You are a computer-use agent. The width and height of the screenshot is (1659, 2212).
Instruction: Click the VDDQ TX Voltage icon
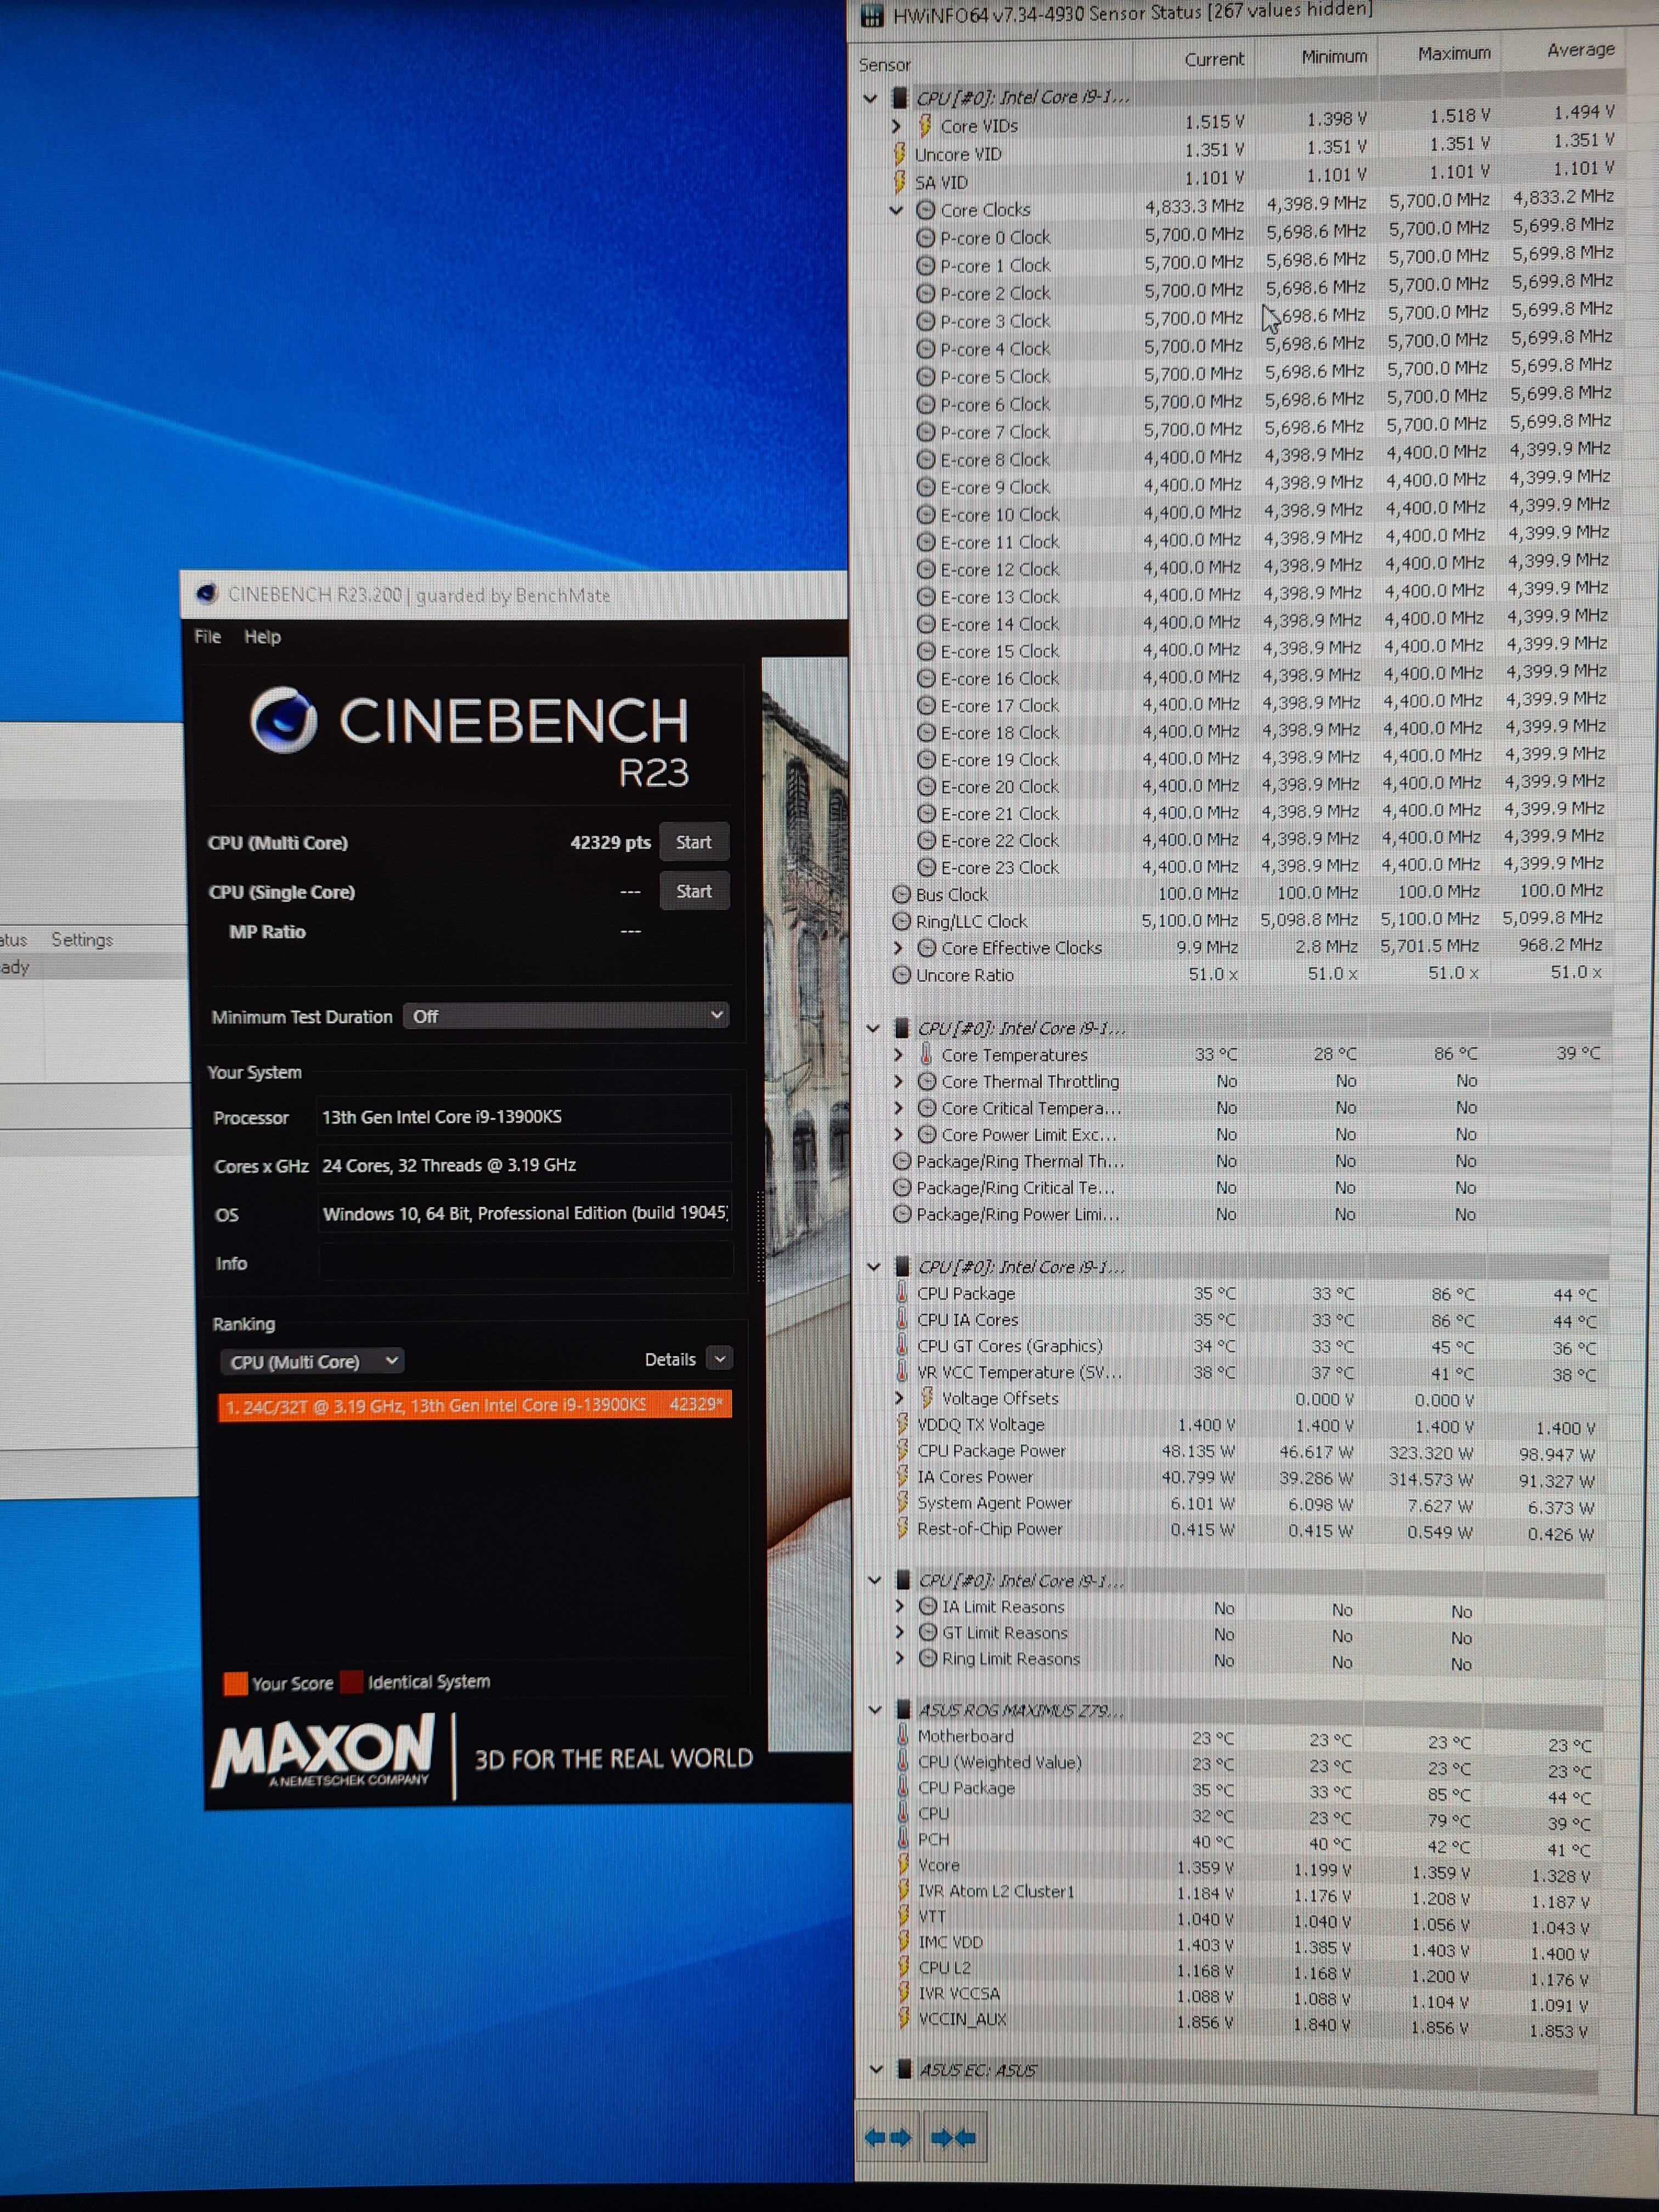tap(903, 1424)
